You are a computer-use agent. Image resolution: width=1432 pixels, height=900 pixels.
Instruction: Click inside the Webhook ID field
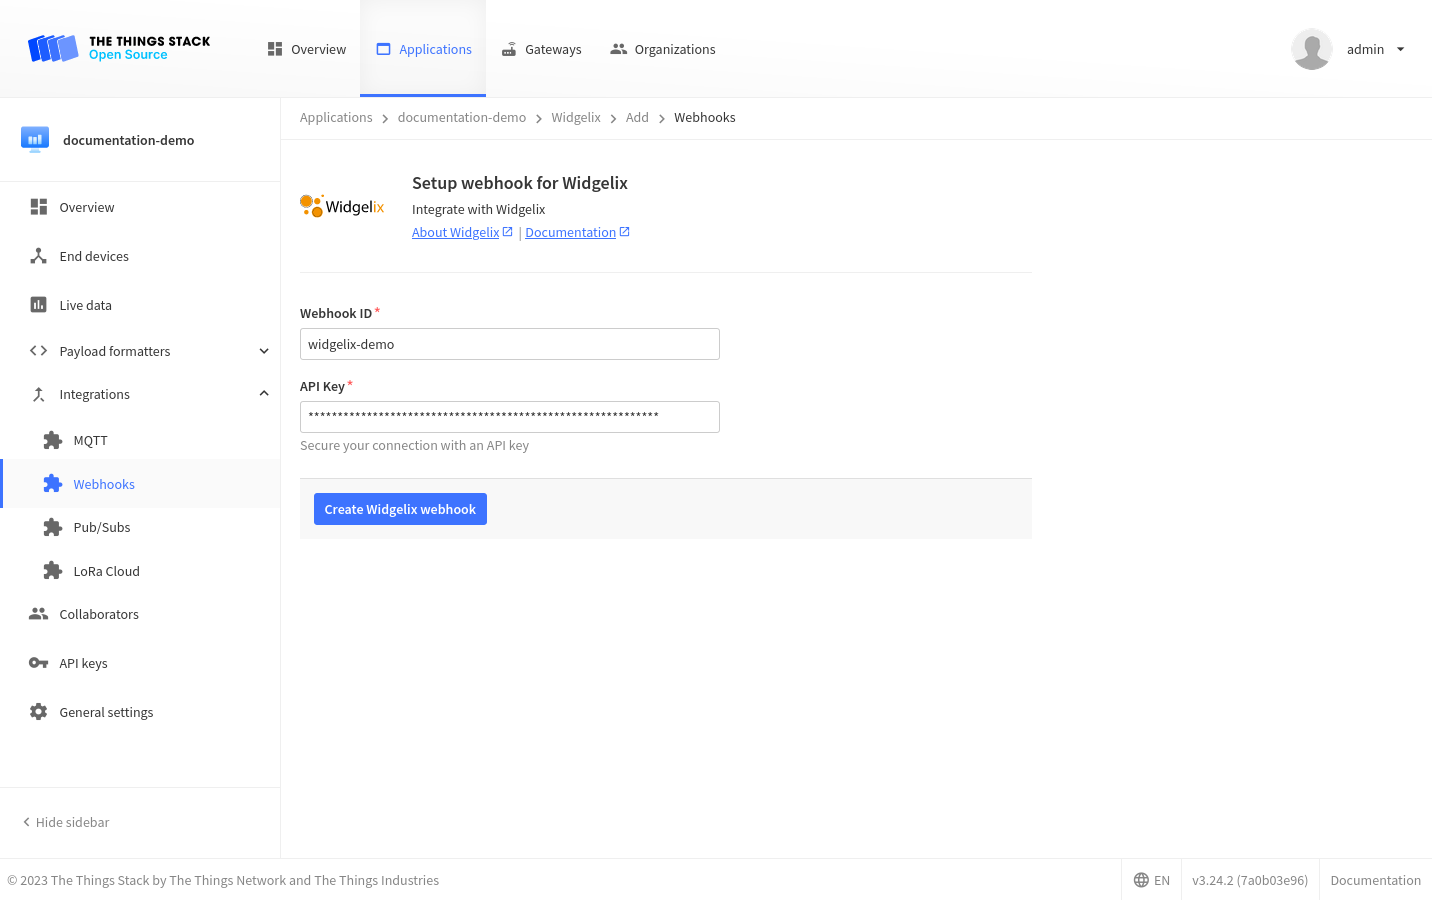(509, 344)
